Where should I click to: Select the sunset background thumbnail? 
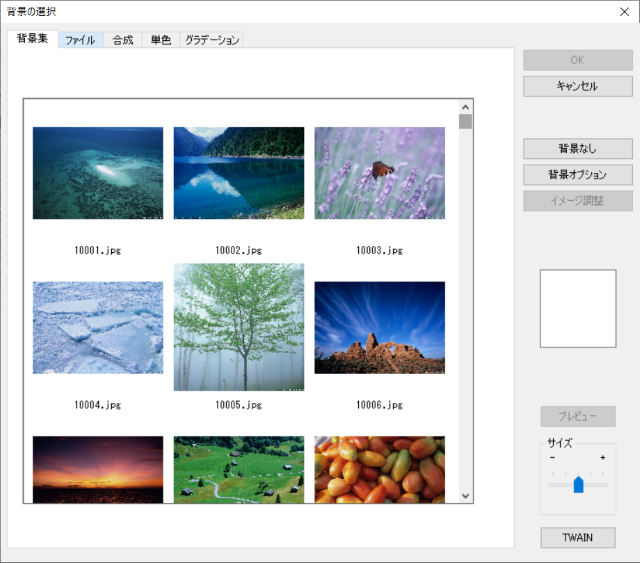click(x=98, y=470)
